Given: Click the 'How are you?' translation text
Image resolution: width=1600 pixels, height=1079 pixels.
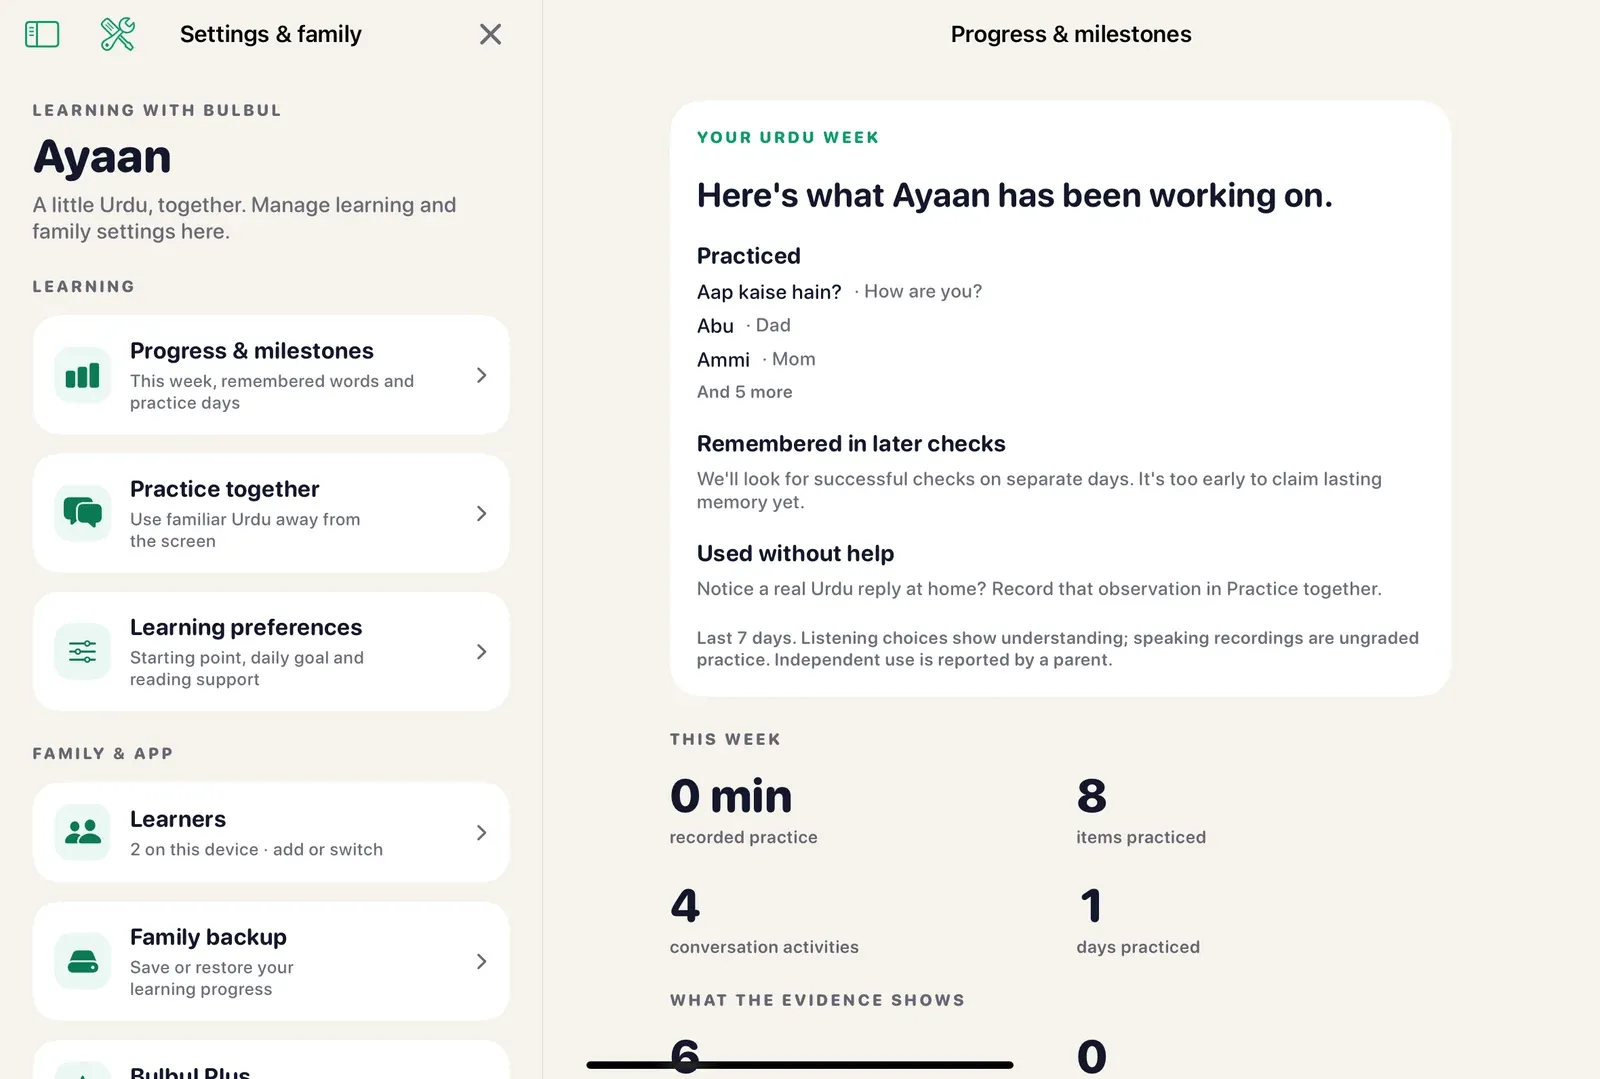Looking at the screenshot, I should pyautogui.click(x=923, y=291).
